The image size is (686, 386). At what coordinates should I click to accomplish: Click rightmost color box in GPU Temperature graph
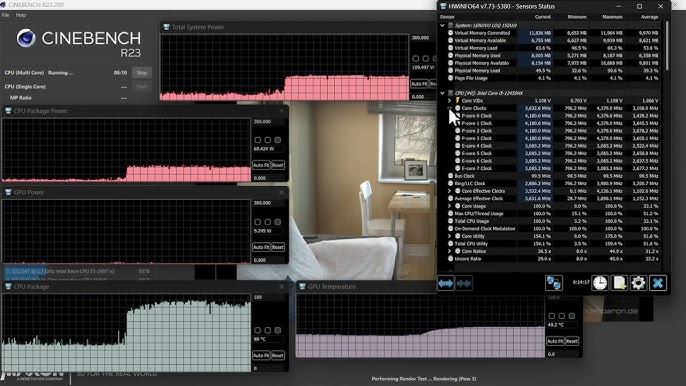[571, 316]
